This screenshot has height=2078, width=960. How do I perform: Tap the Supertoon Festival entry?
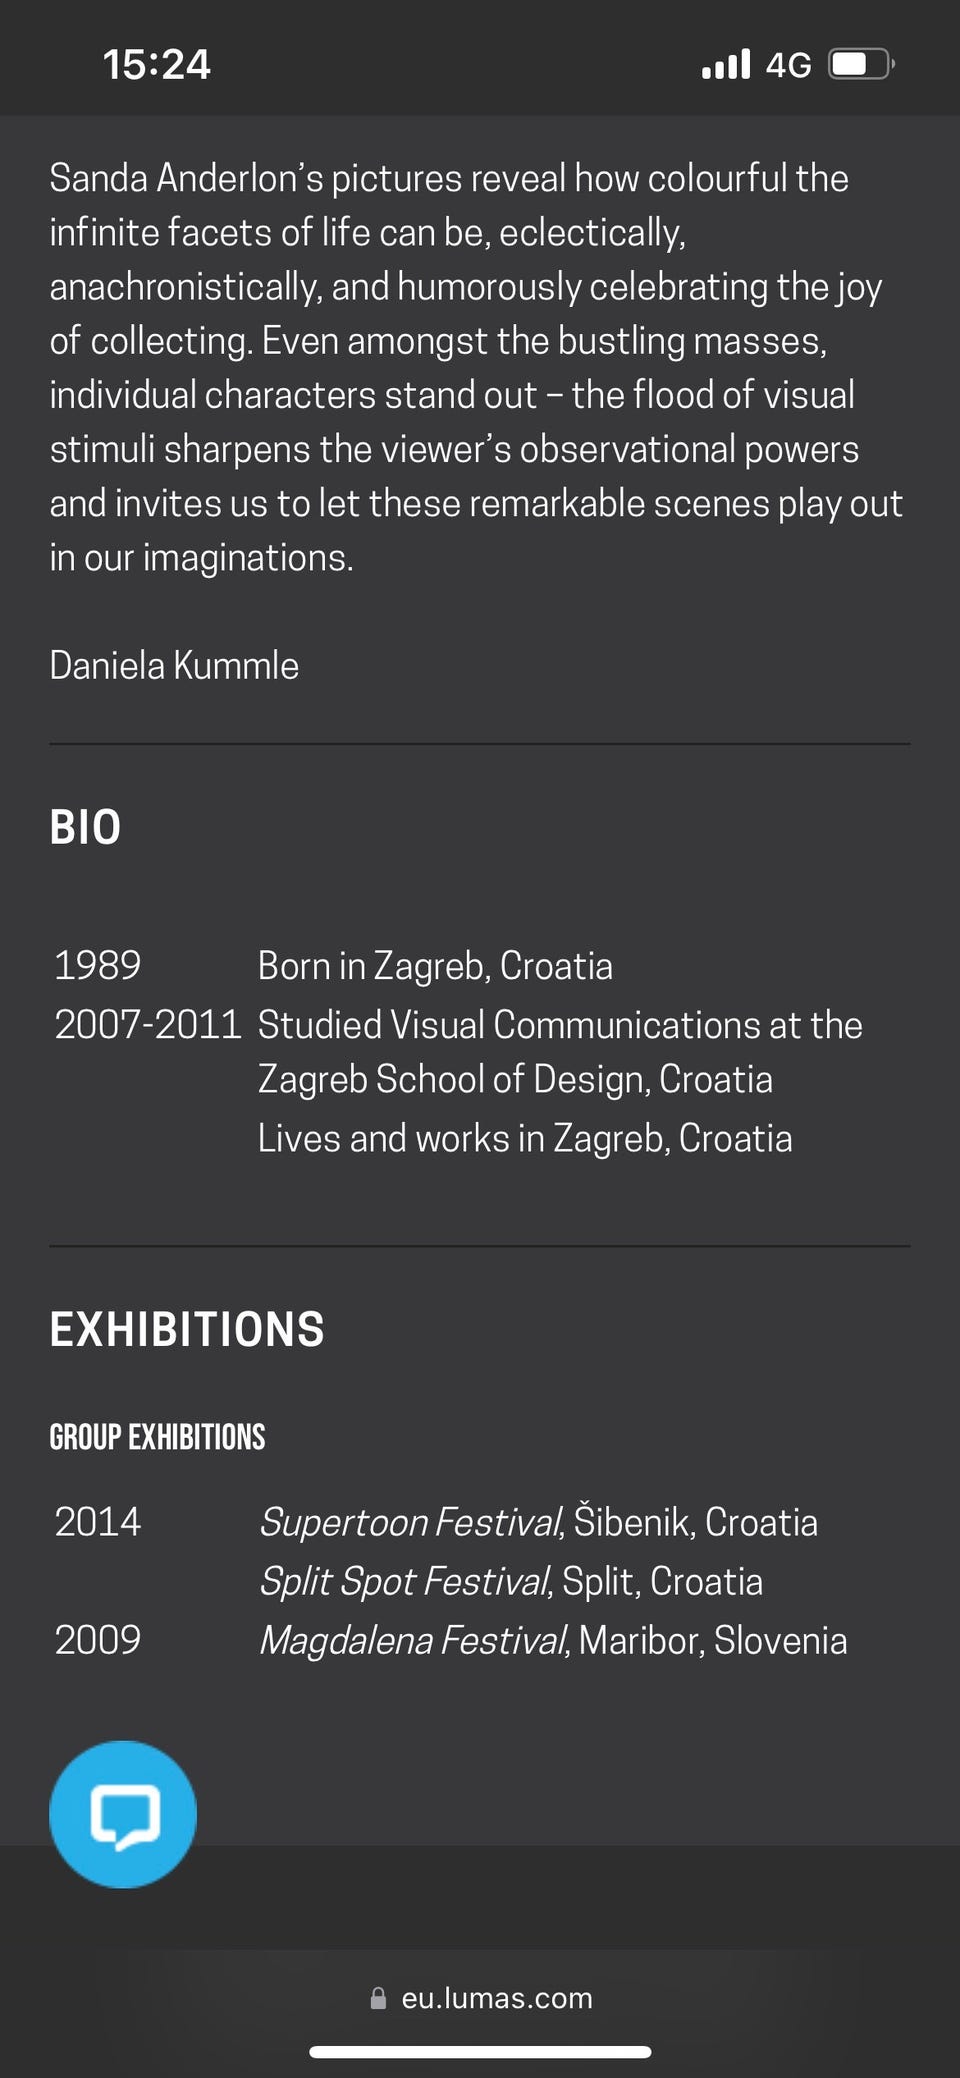click(538, 1522)
